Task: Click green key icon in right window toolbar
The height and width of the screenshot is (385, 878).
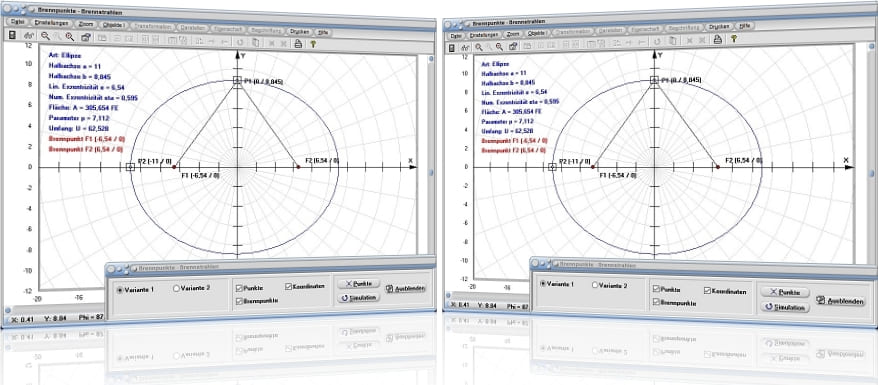Action: point(733,39)
